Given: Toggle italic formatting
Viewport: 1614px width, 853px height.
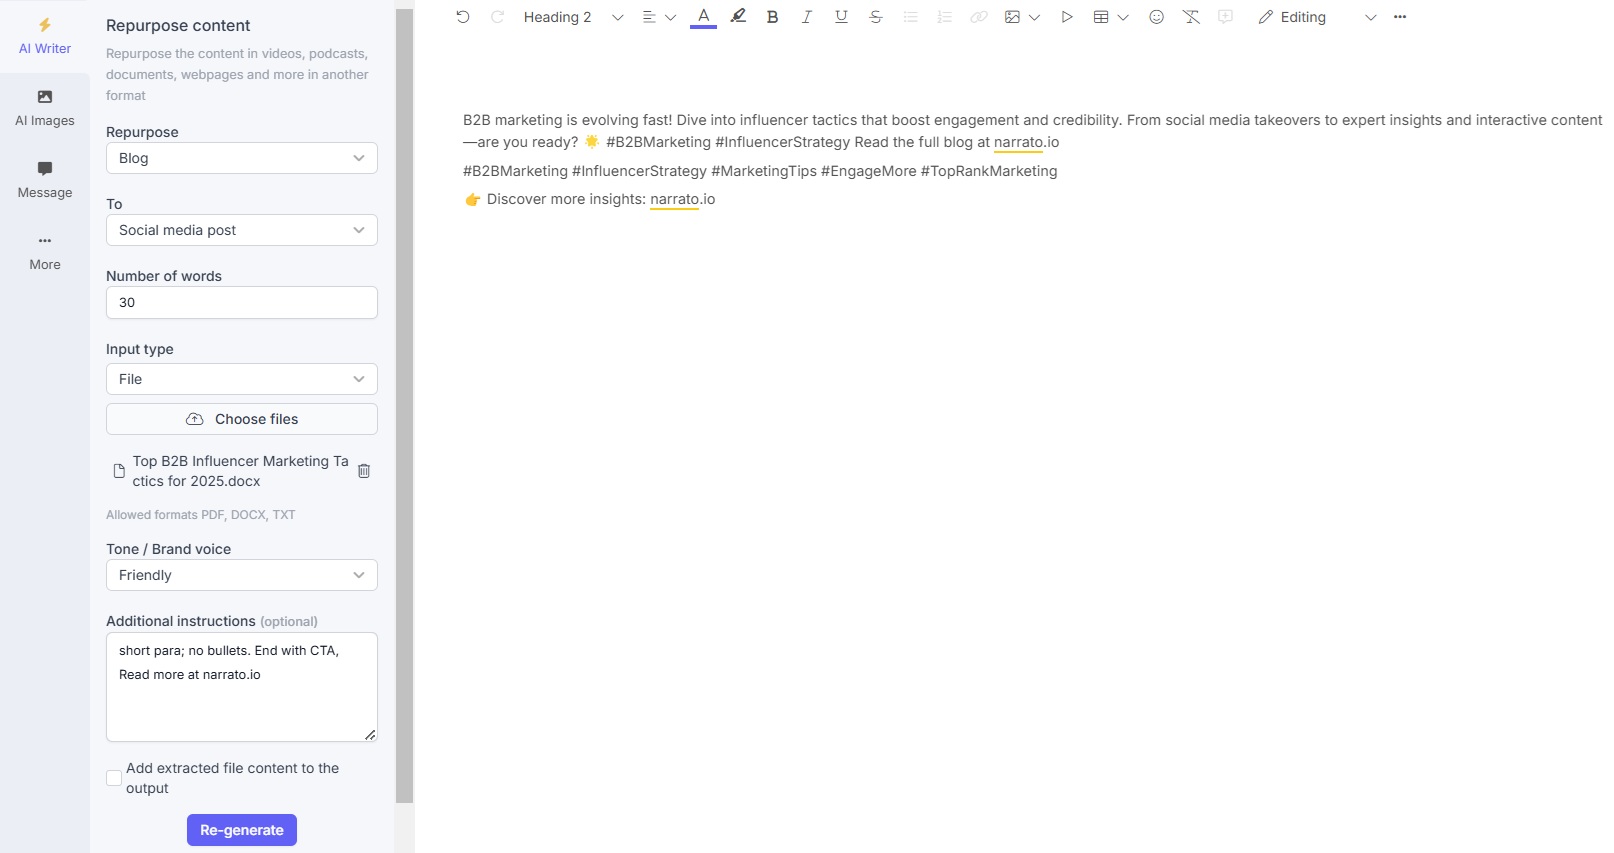Looking at the screenshot, I should [807, 17].
